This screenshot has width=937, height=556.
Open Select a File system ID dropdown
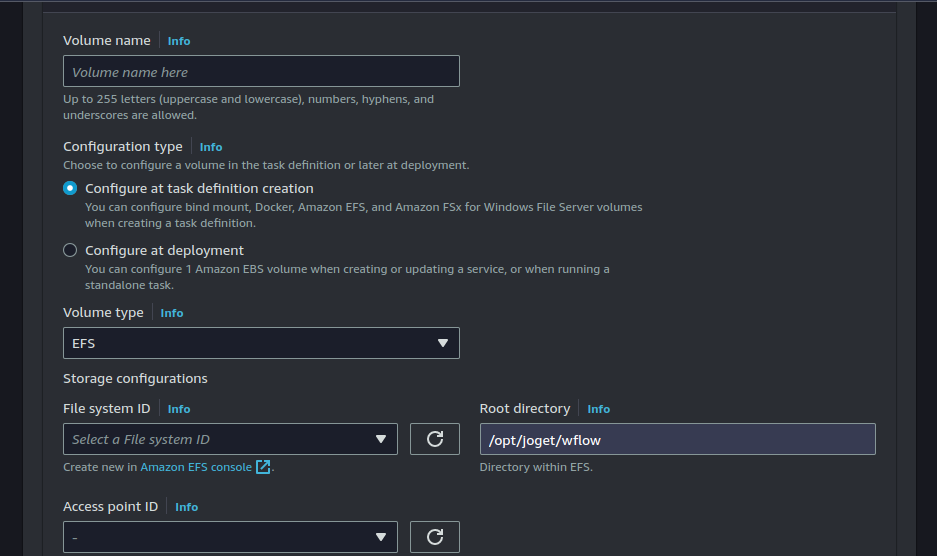coord(220,439)
